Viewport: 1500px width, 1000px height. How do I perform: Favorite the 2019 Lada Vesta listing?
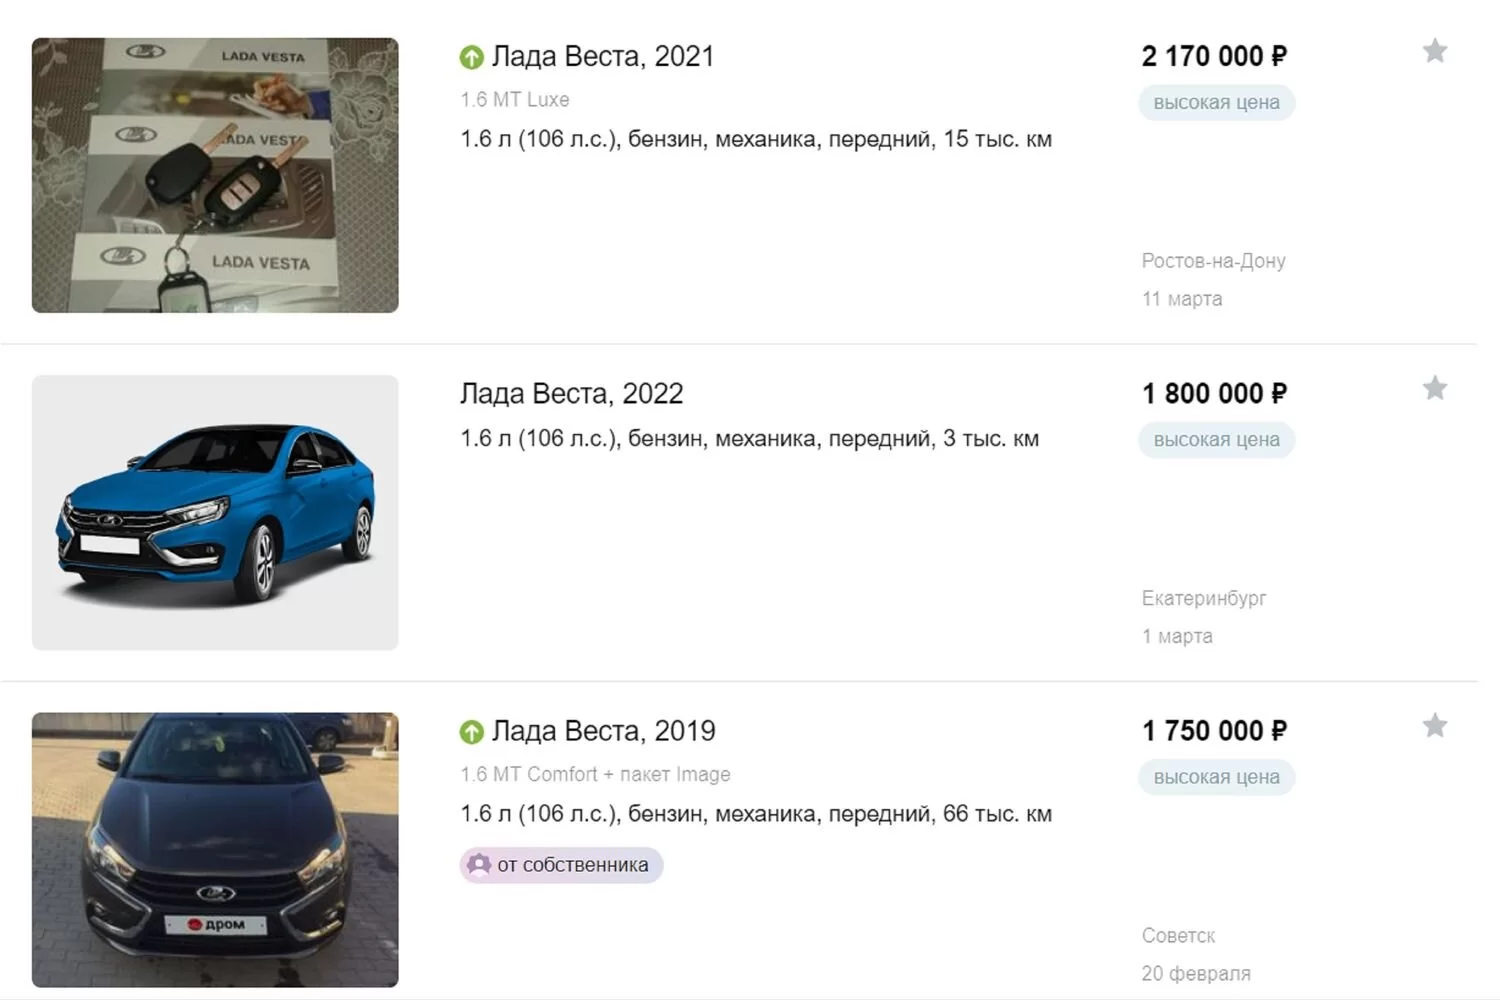(1435, 726)
